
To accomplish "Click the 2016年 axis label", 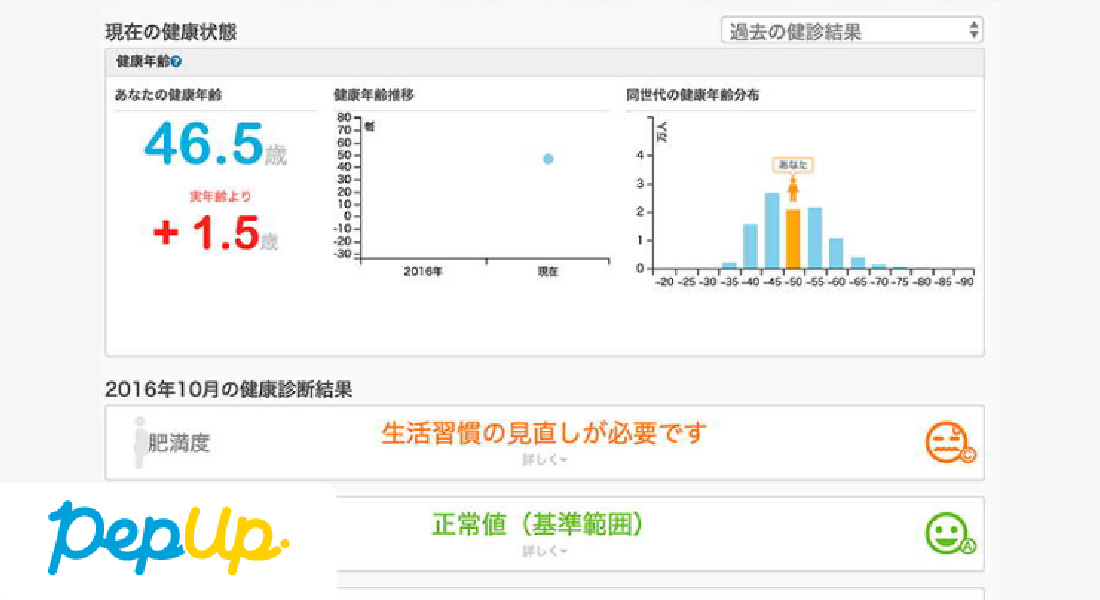I will 422,271.
